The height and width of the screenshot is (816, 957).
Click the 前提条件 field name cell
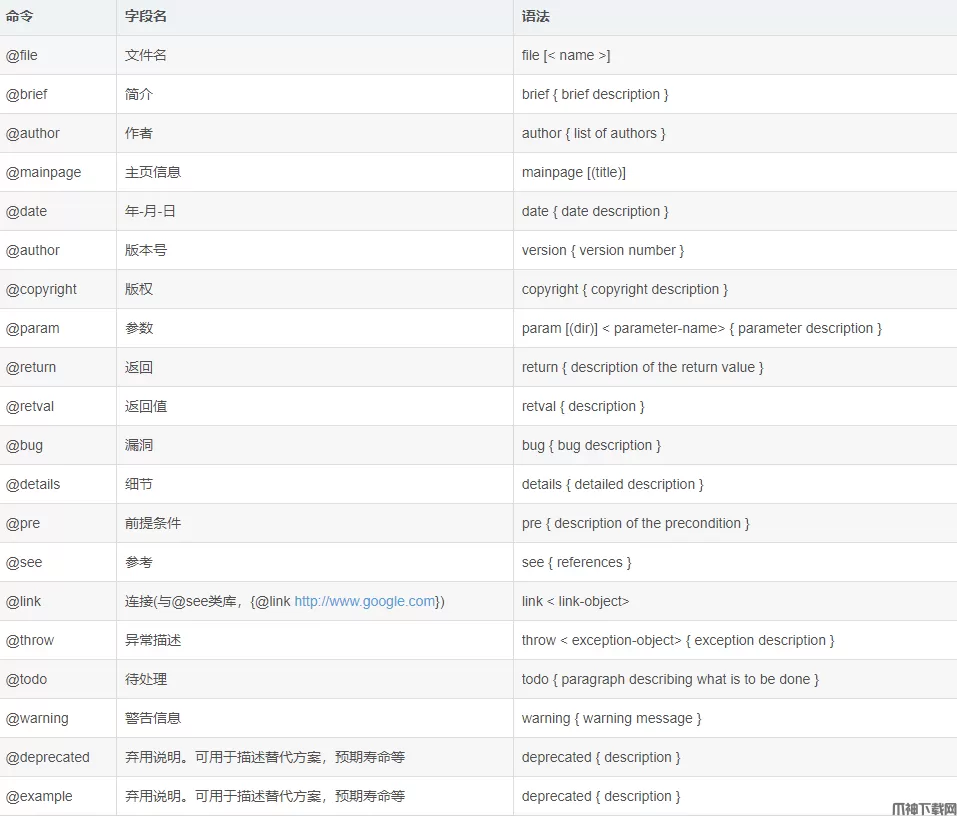153,523
